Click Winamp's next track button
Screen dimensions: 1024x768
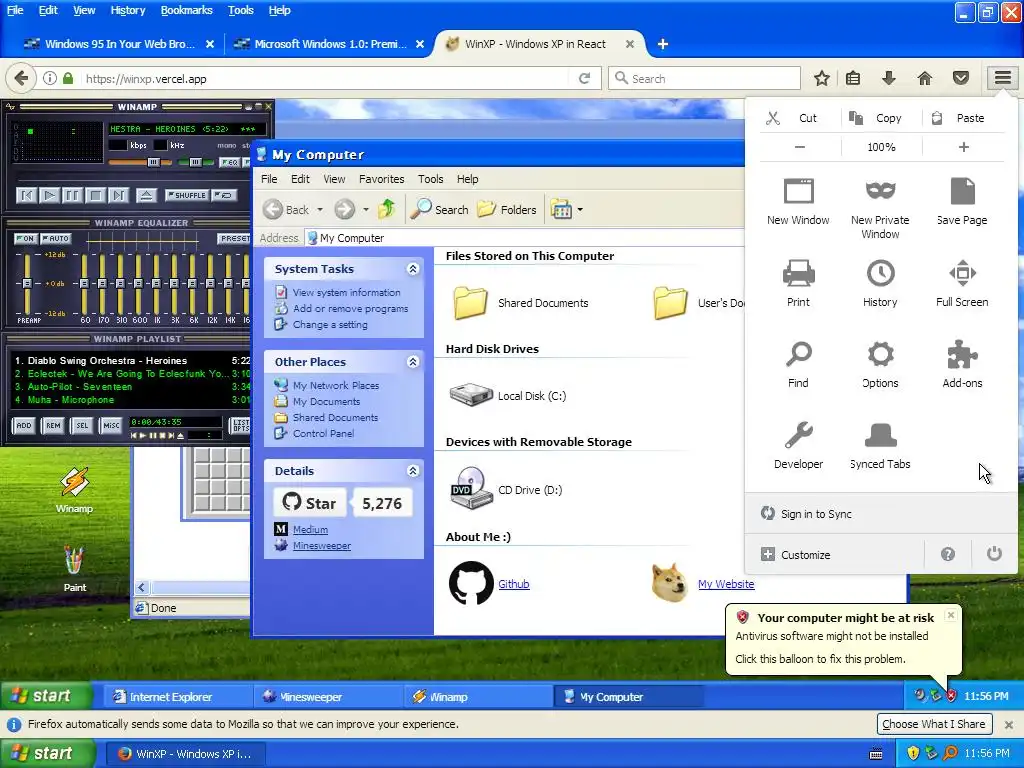(x=118, y=195)
